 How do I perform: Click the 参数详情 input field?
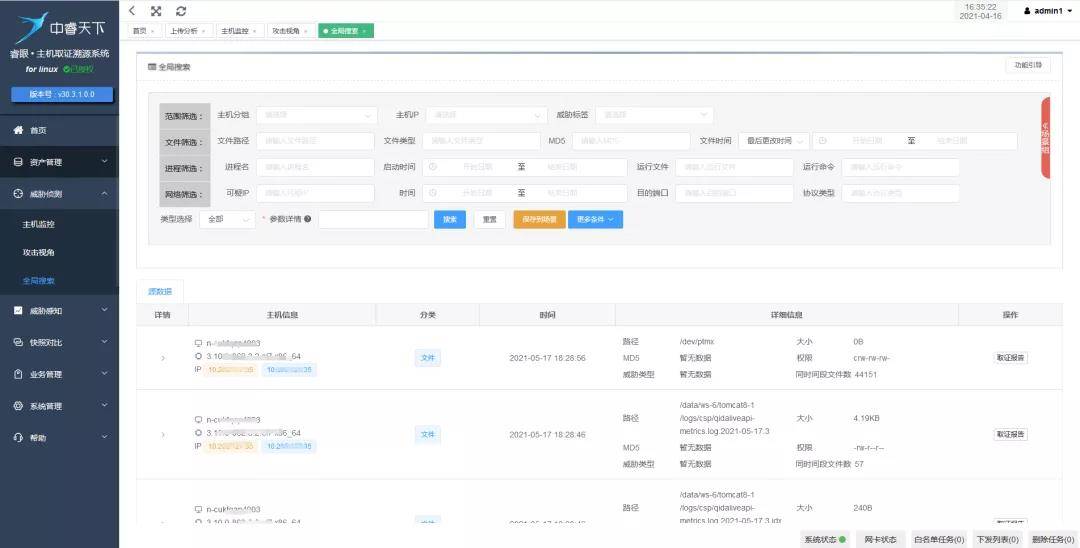373,220
